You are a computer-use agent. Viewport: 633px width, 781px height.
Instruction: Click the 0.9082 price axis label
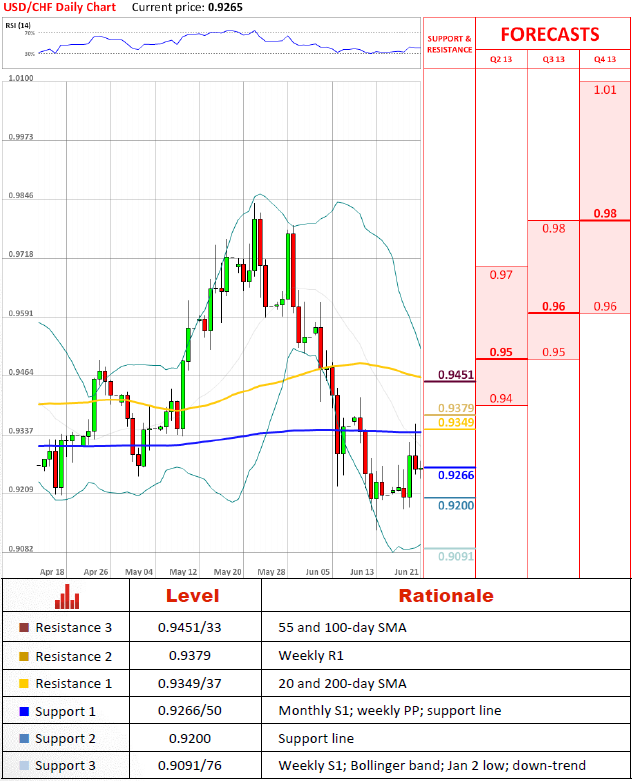21,549
